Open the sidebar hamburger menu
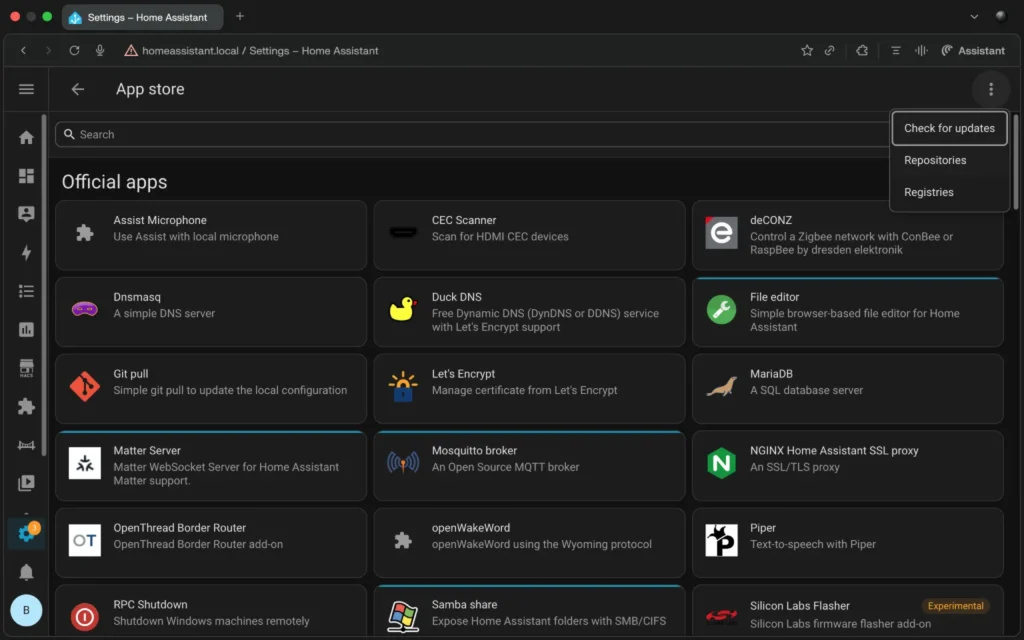This screenshot has height=640, width=1024. pos(26,89)
